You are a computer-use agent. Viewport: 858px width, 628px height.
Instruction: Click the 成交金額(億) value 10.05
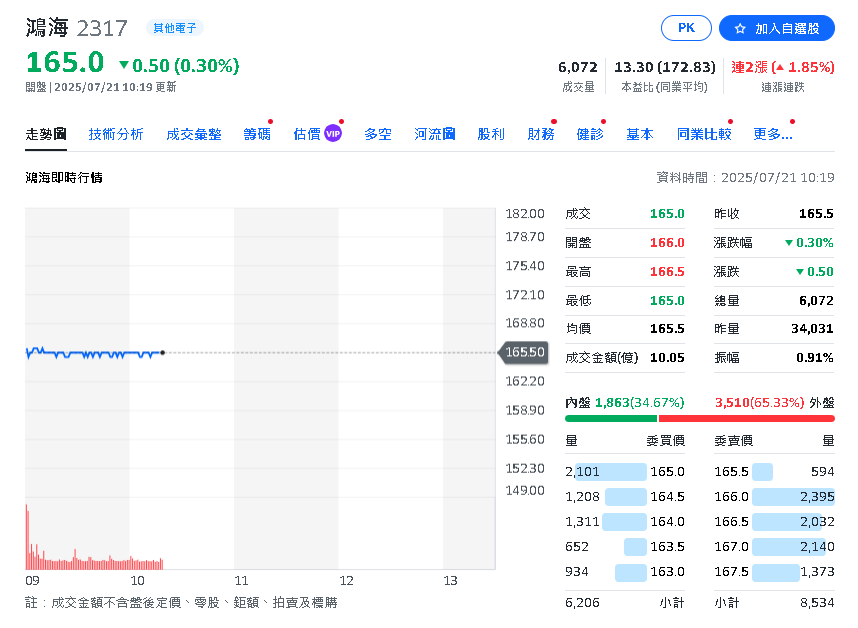[667, 358]
